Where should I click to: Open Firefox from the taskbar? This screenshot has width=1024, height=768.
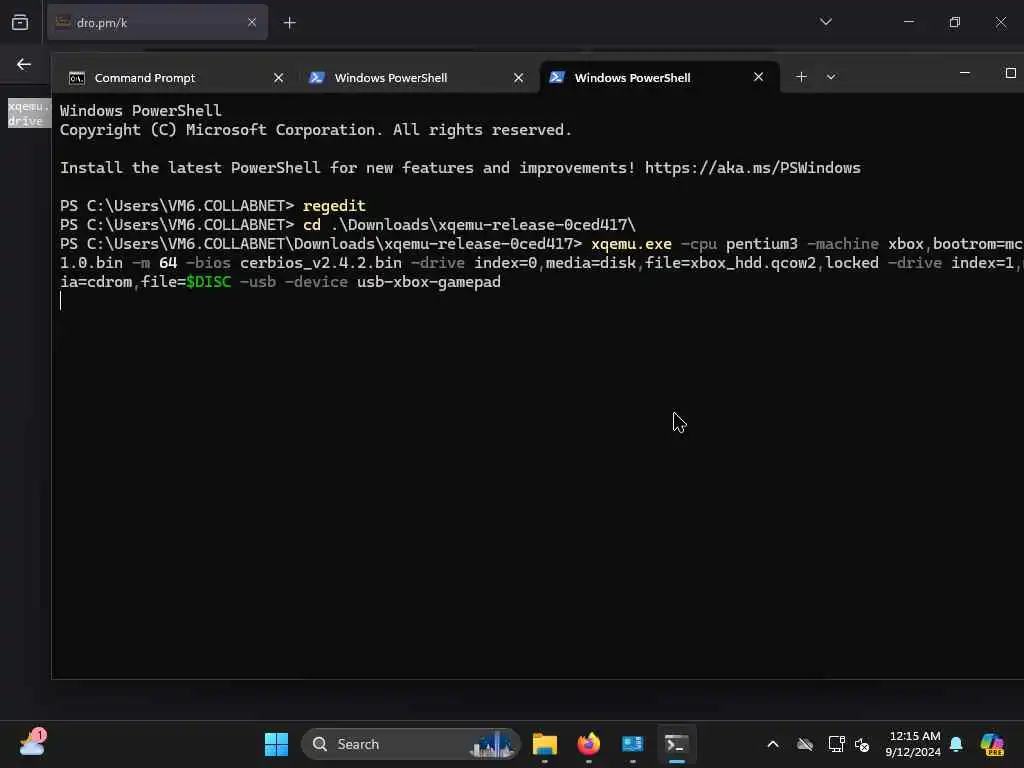(588, 744)
